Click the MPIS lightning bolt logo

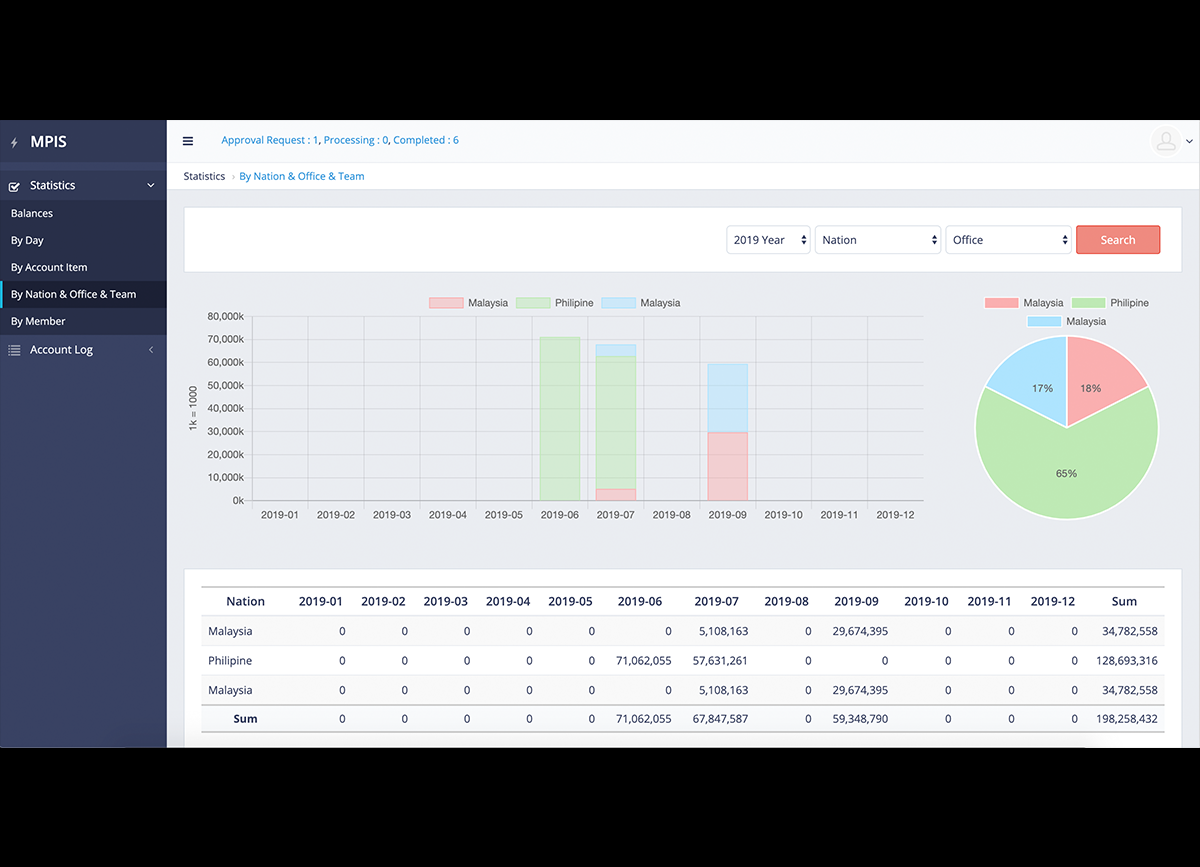click(x=14, y=143)
